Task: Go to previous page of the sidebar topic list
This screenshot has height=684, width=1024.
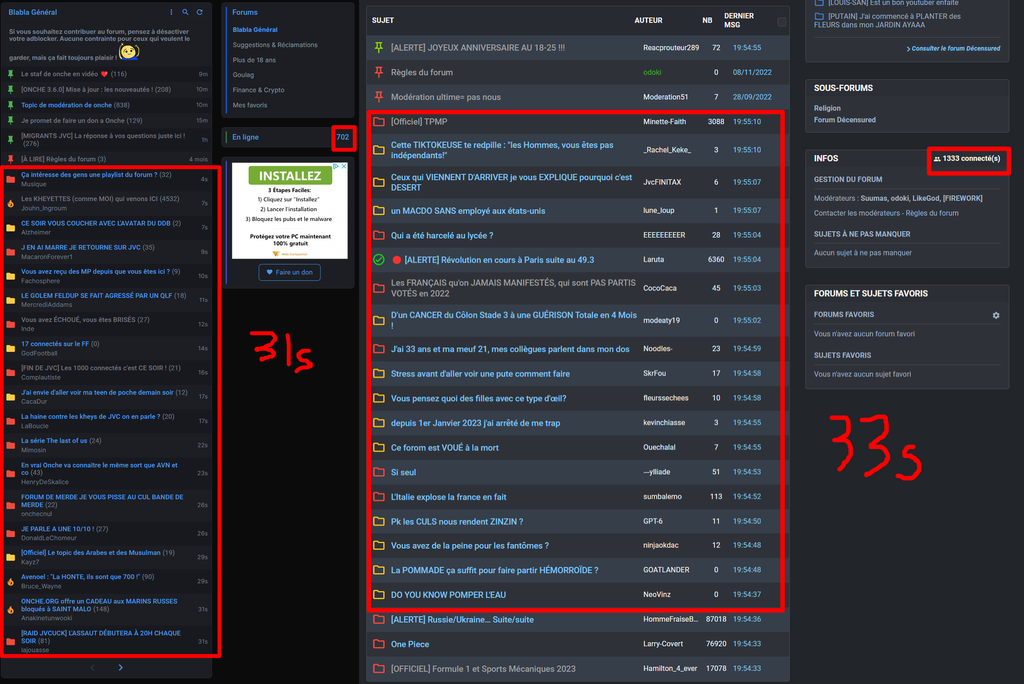Action: (92, 667)
